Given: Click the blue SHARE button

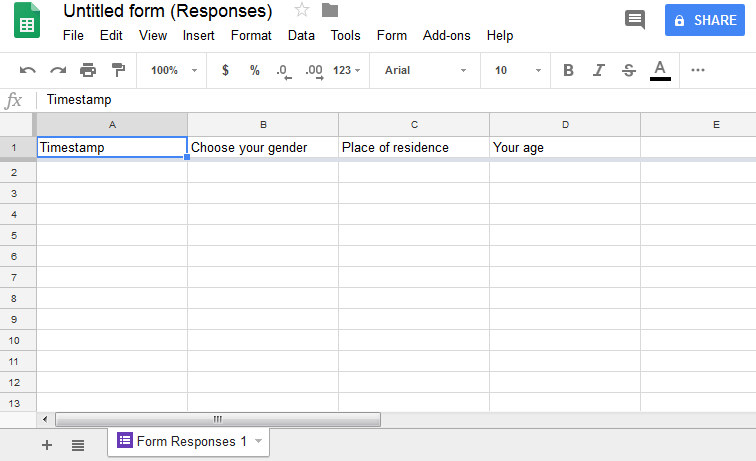Looking at the screenshot, I should click(x=704, y=20).
